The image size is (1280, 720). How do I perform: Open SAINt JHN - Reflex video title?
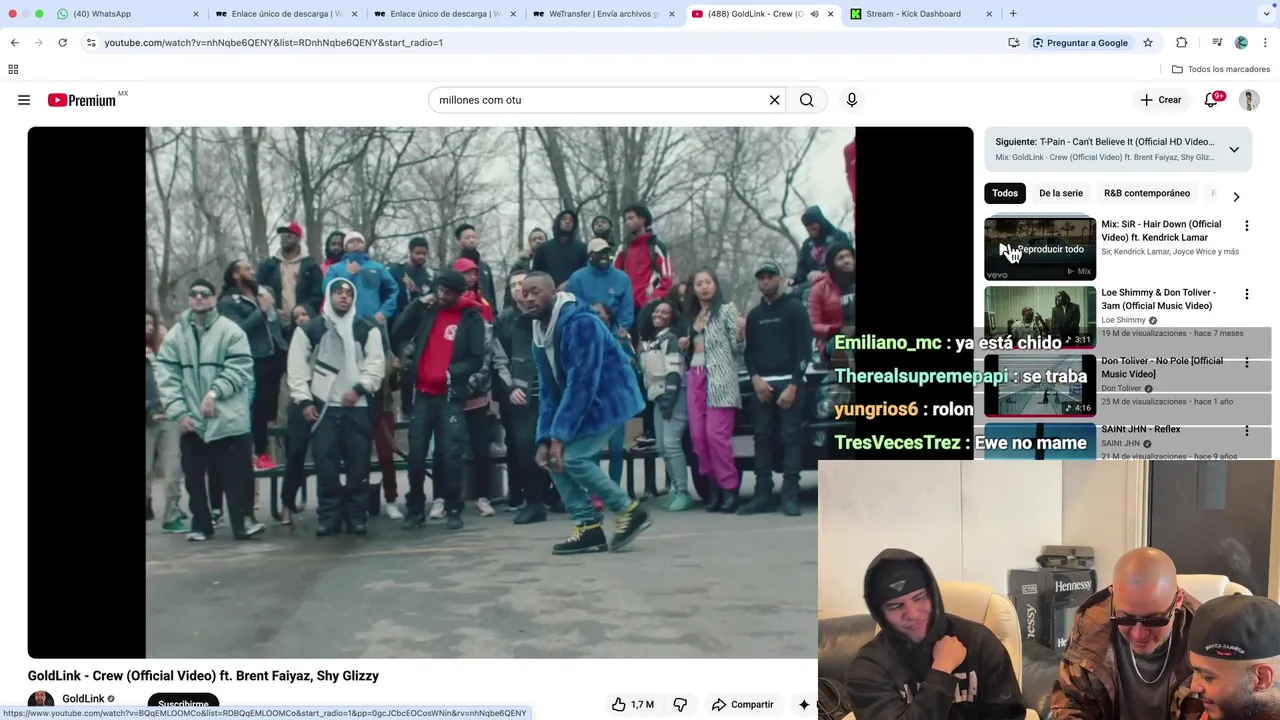1141,429
